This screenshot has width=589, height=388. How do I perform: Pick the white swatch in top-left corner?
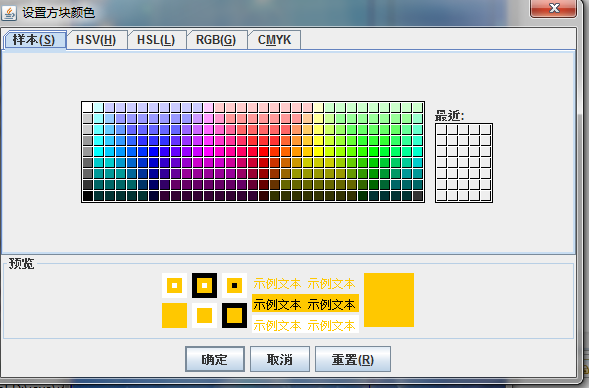pyautogui.click(x=88, y=107)
